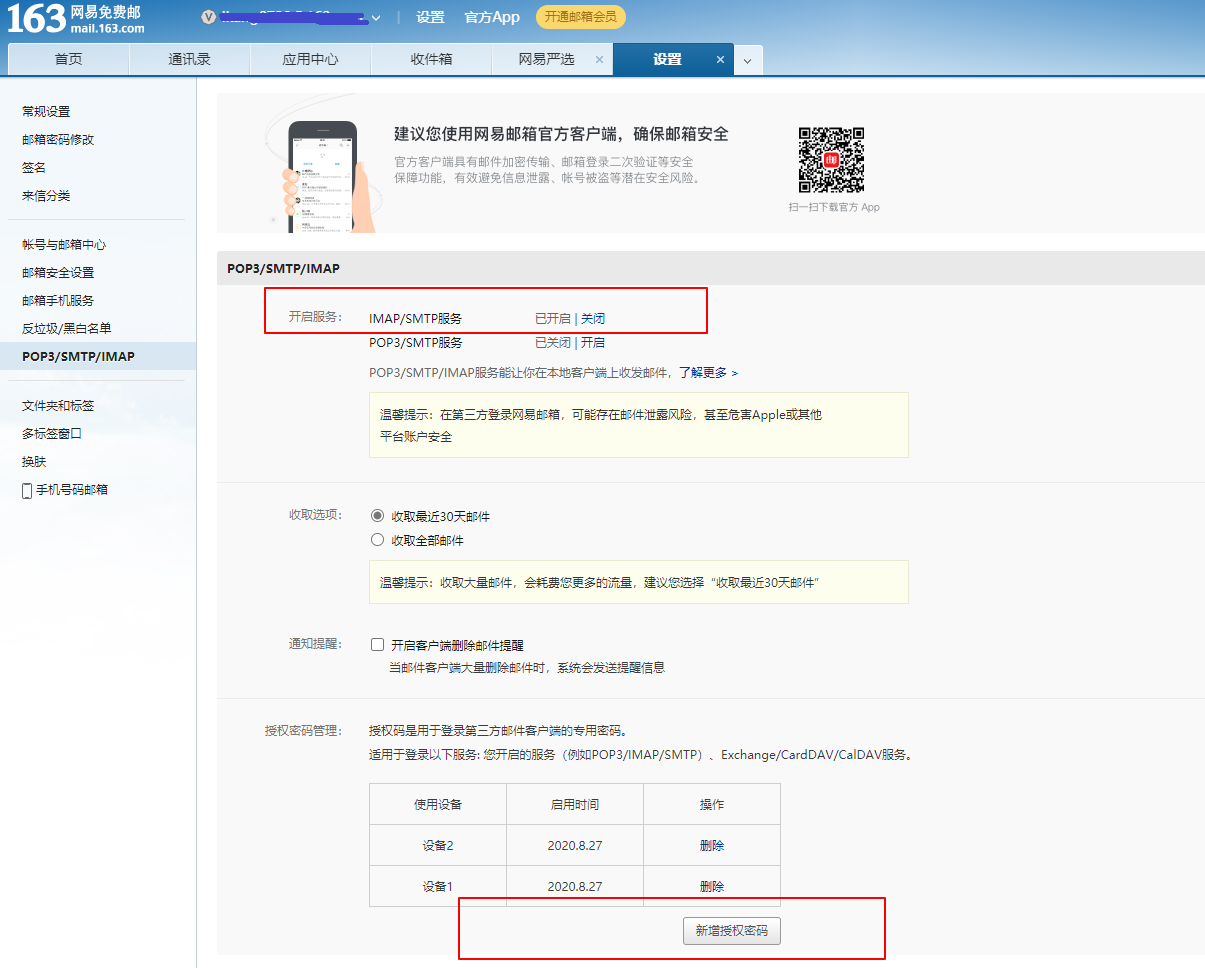Close the 设置 tab
This screenshot has height=968, width=1205.
tap(720, 60)
